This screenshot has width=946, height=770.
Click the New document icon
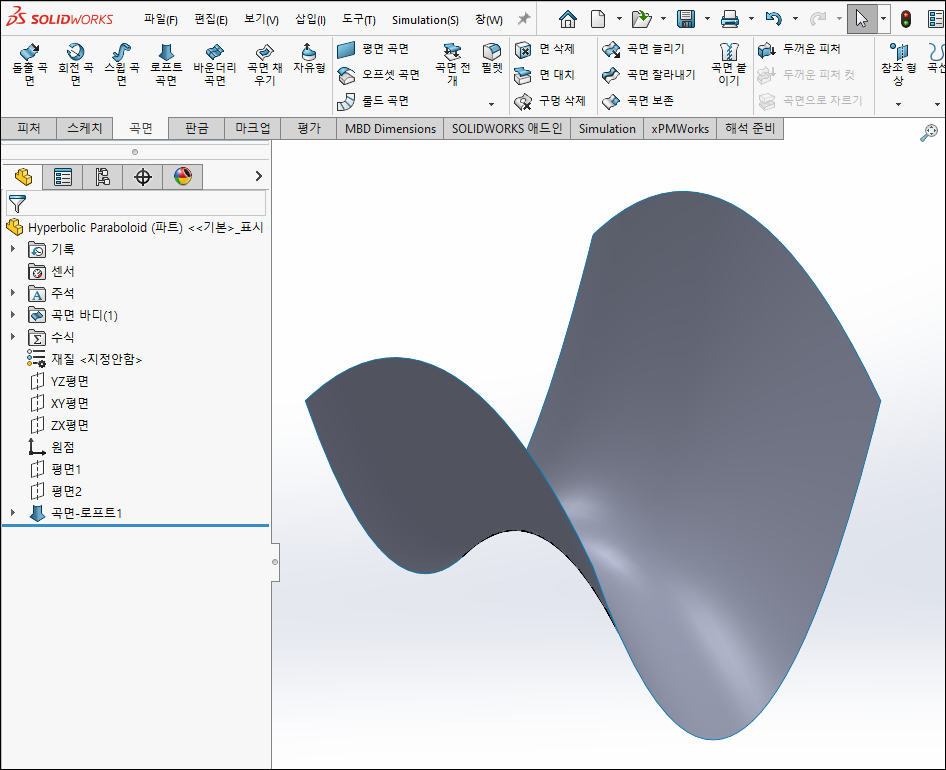click(598, 19)
